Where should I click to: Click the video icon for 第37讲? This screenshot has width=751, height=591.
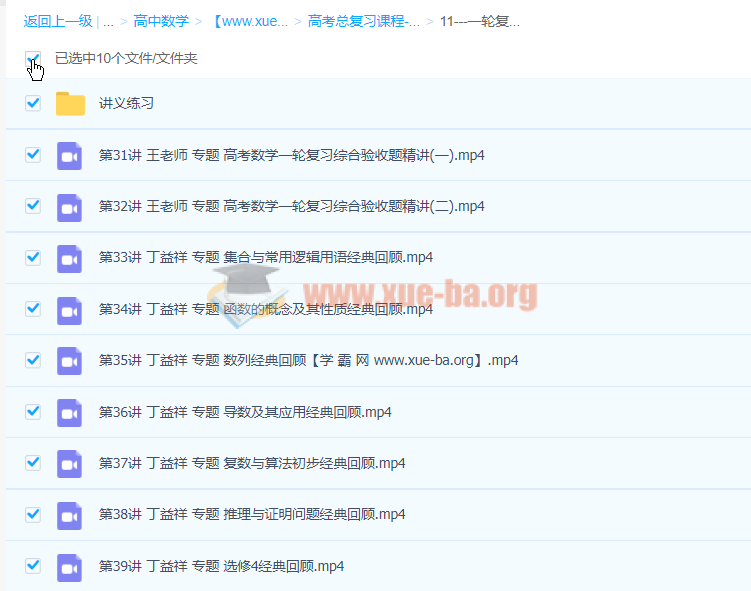[69, 463]
